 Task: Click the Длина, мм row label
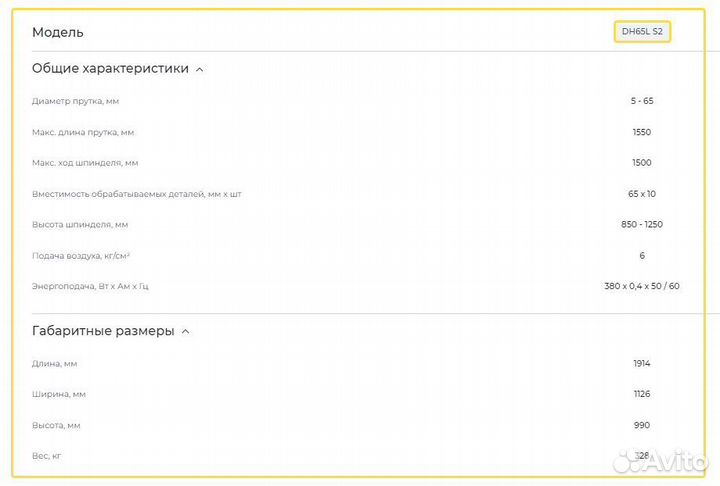coord(55,364)
